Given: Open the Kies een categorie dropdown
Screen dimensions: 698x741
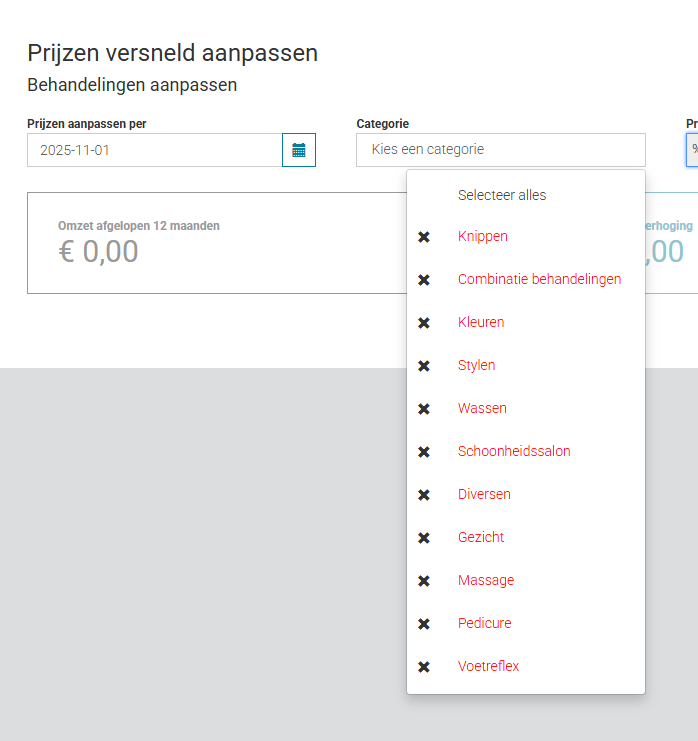Looking at the screenshot, I should coord(500,150).
